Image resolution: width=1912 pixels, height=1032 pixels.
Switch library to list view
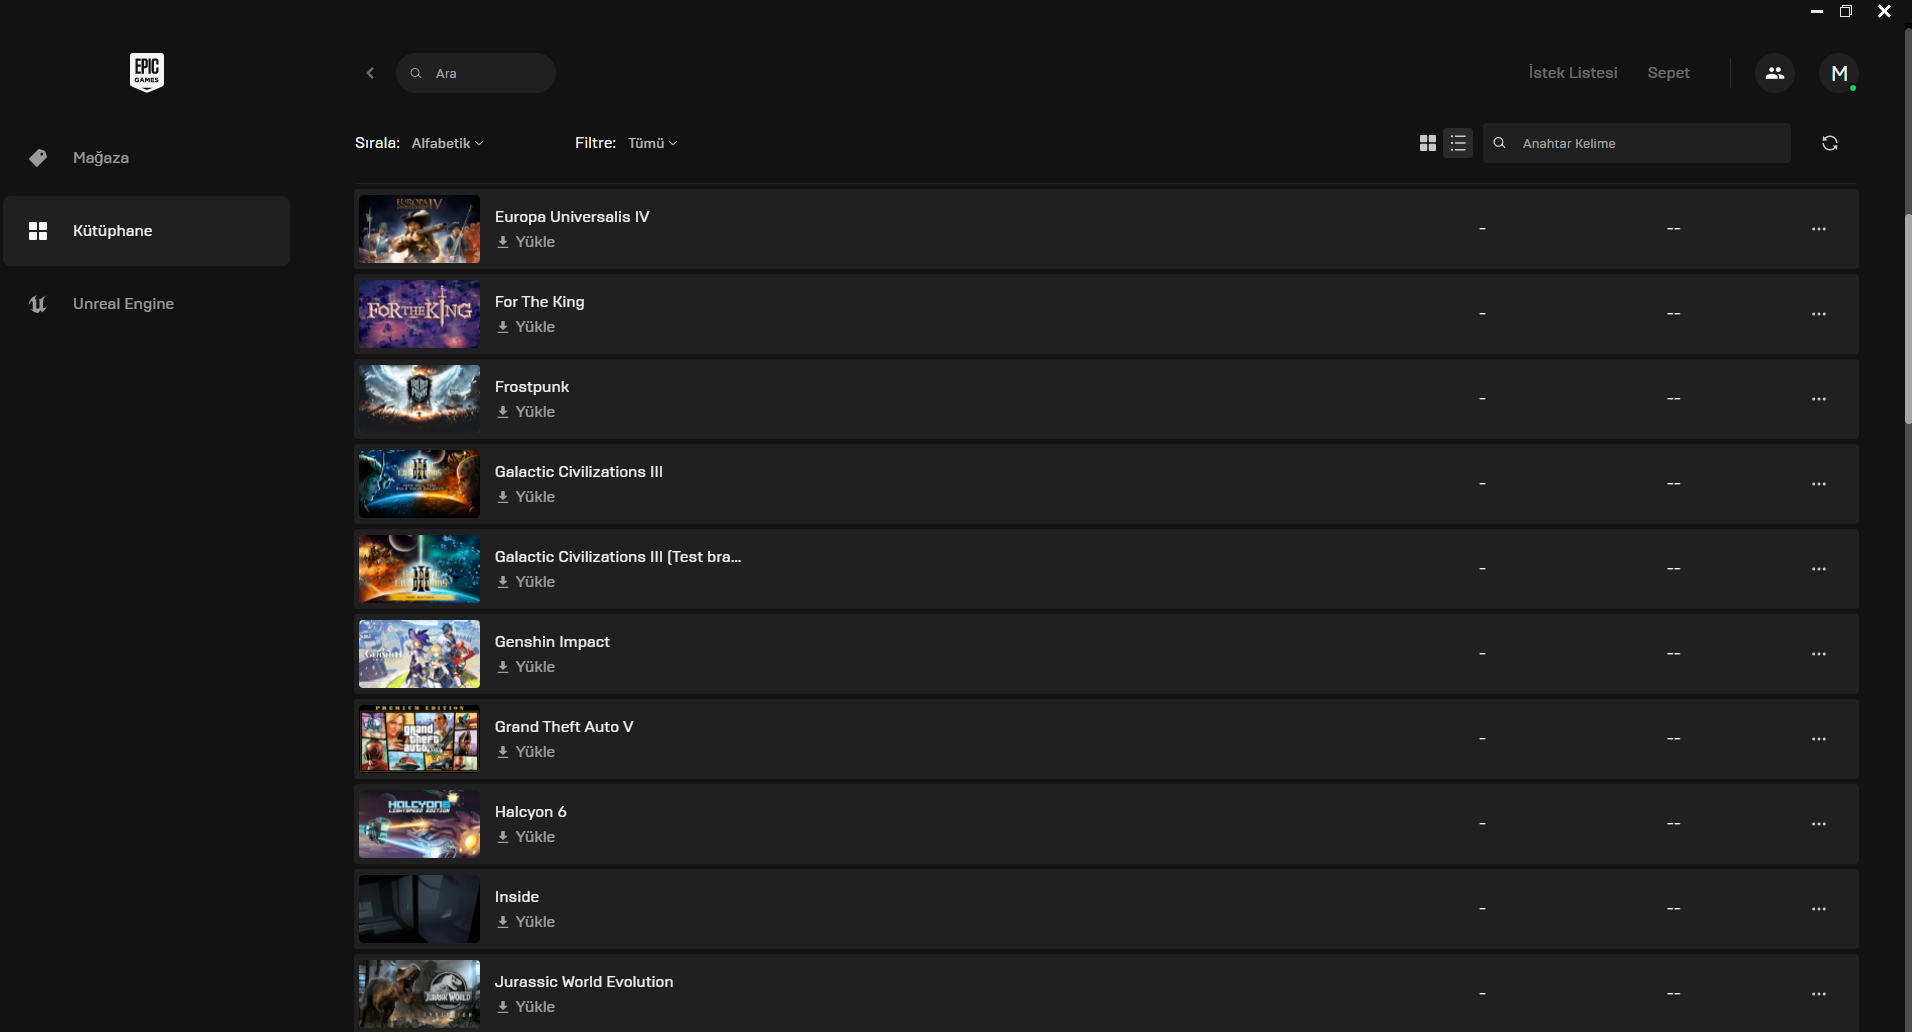pyautogui.click(x=1458, y=143)
